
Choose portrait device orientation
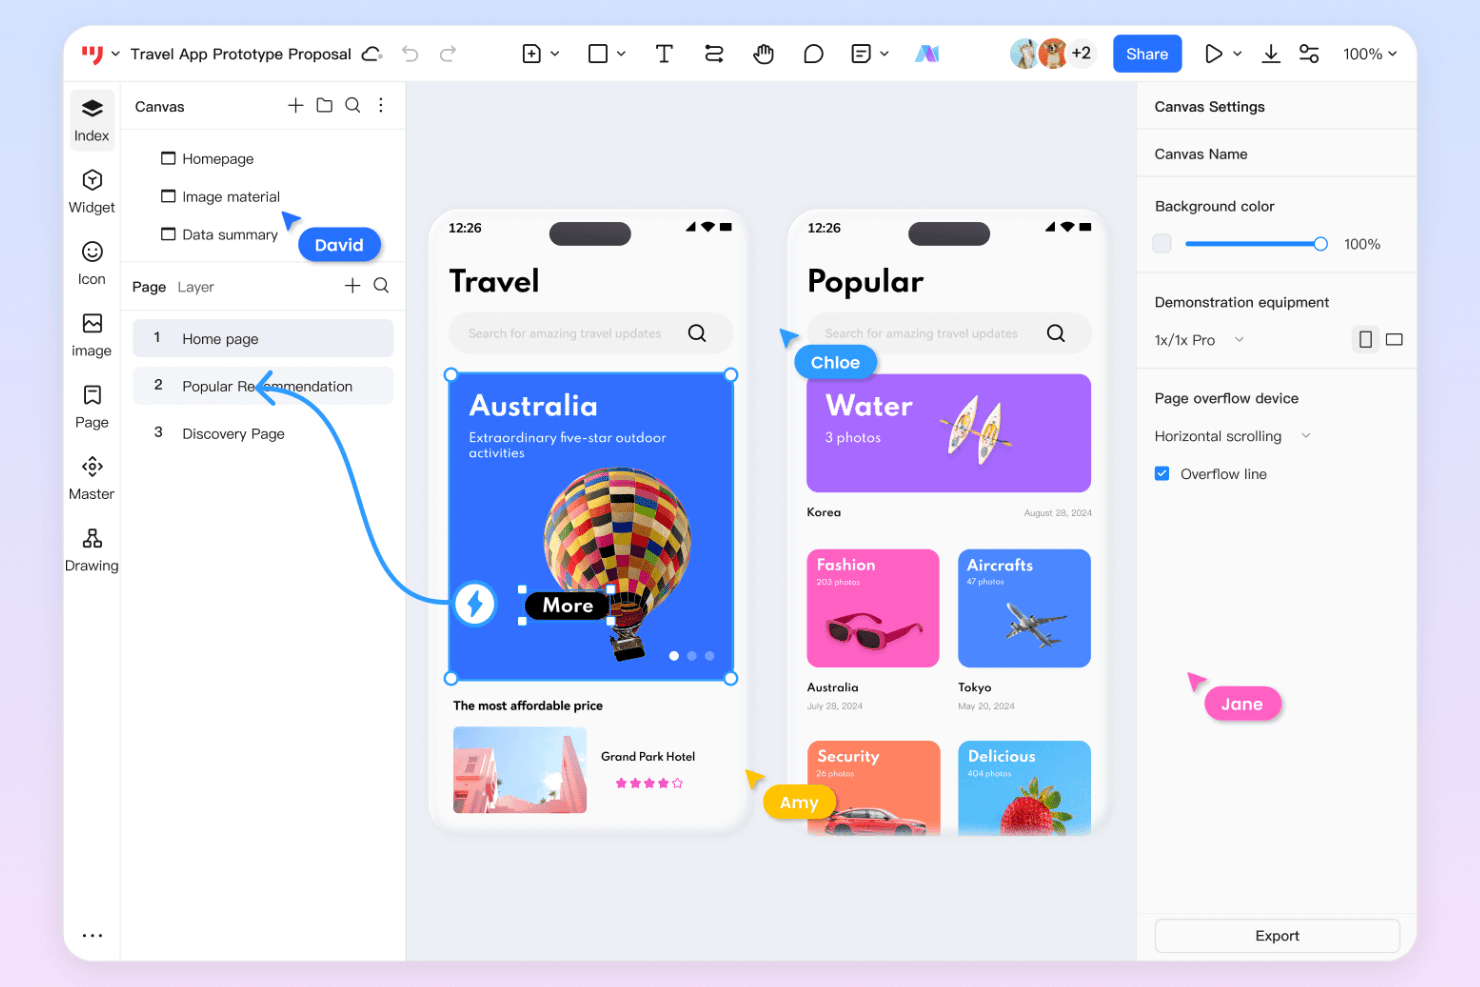(1365, 340)
